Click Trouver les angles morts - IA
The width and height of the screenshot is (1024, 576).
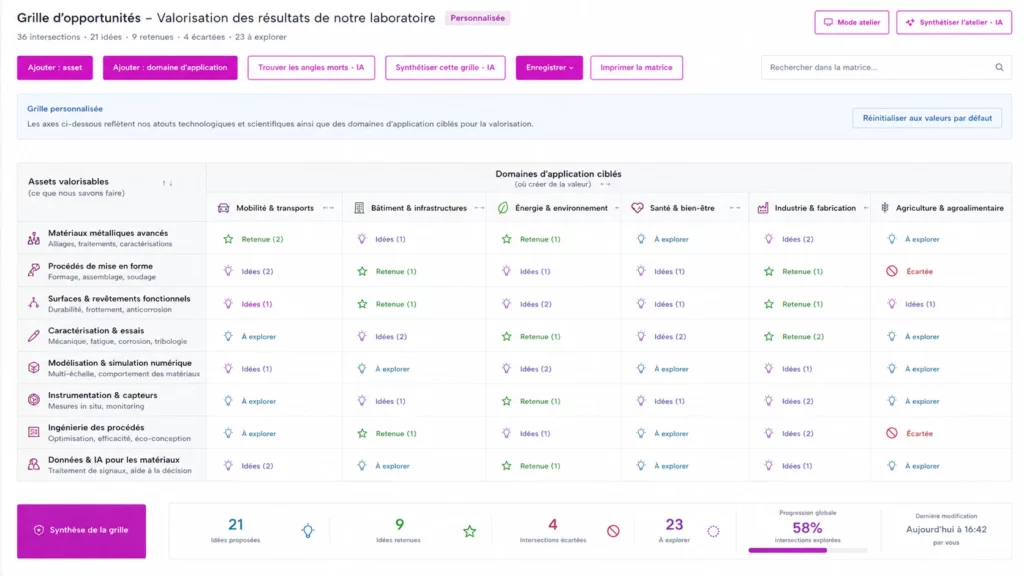(x=311, y=67)
